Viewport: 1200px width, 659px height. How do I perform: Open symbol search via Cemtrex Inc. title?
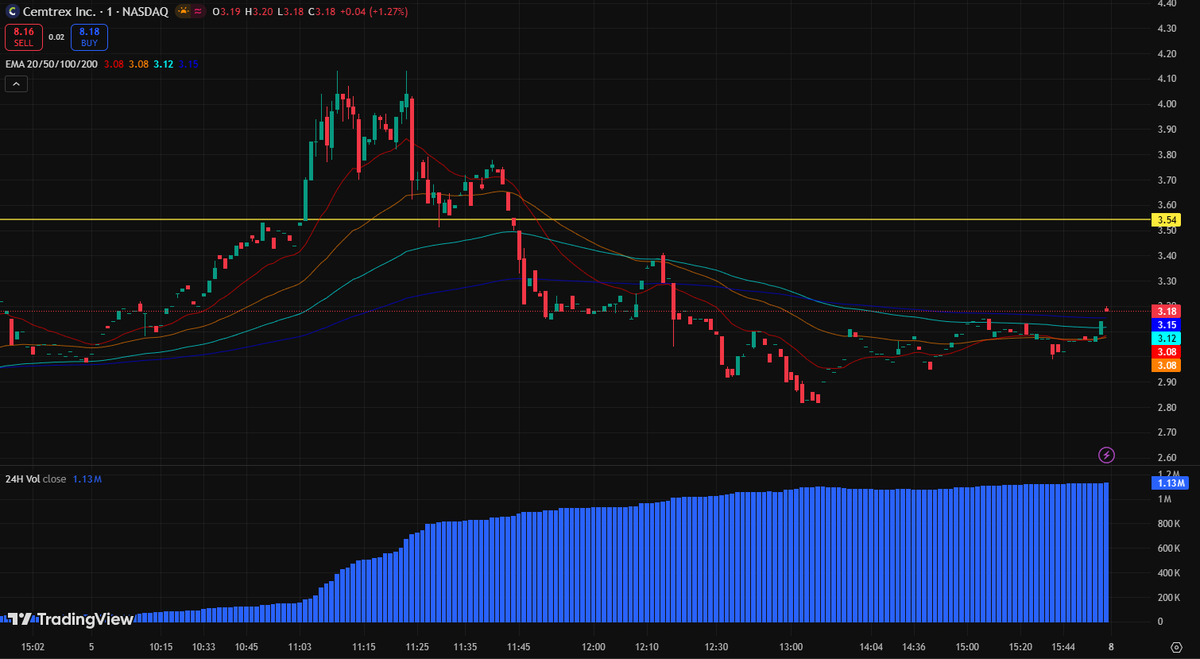[60, 11]
